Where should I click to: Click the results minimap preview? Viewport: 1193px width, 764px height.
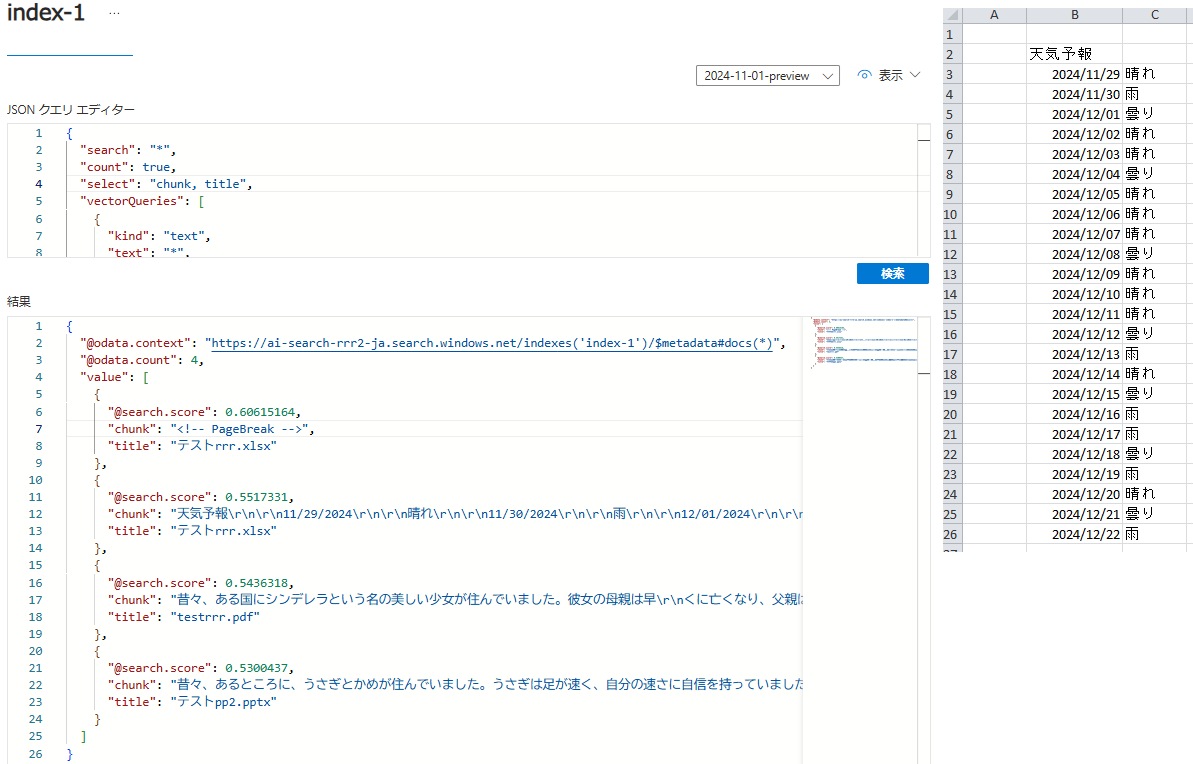864,342
